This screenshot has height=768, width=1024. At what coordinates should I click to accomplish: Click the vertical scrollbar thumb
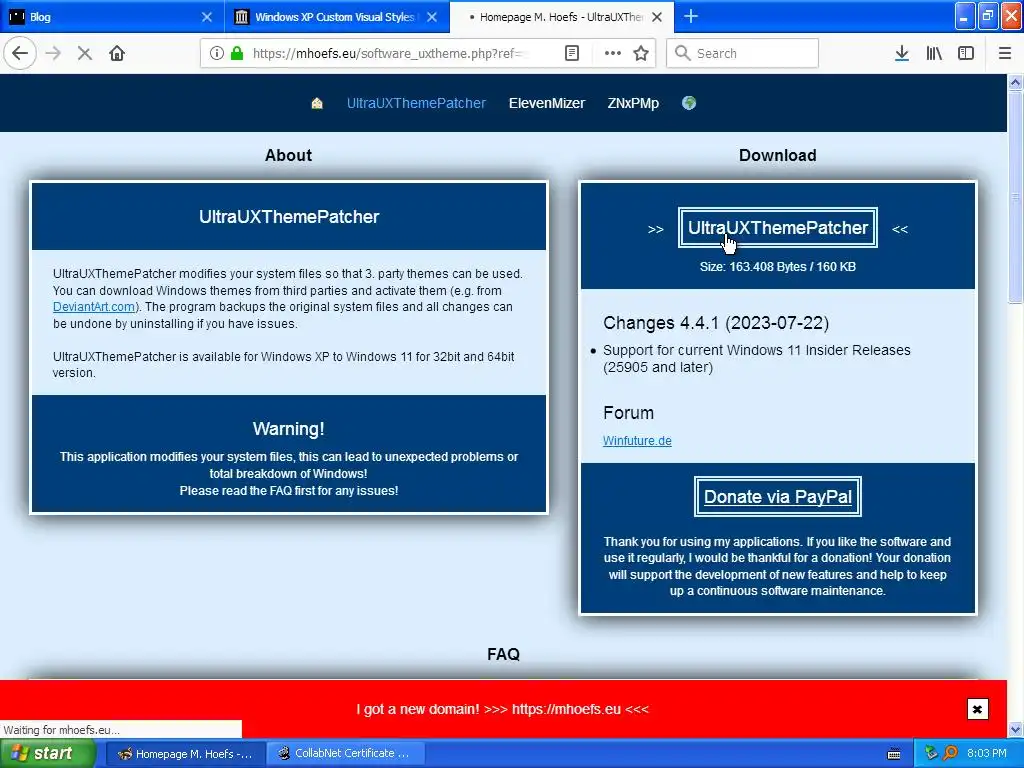click(x=1016, y=196)
